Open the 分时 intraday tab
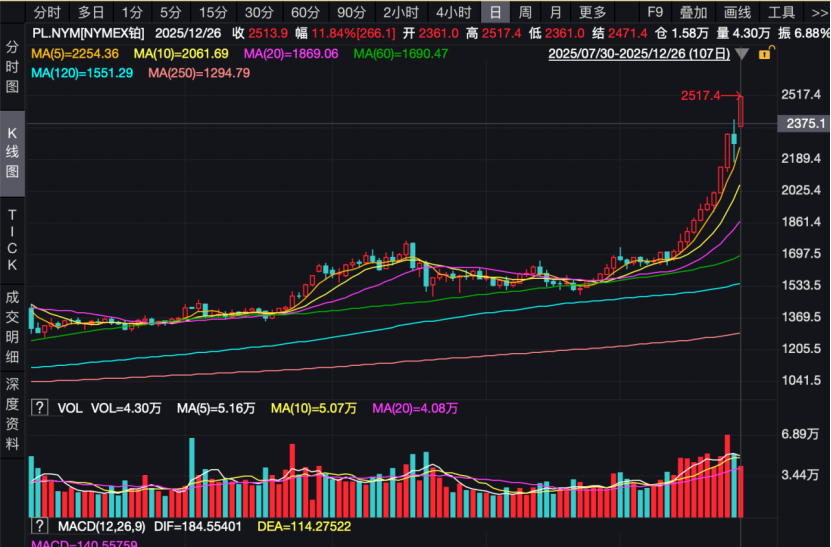This screenshot has width=831, height=547. (47, 12)
